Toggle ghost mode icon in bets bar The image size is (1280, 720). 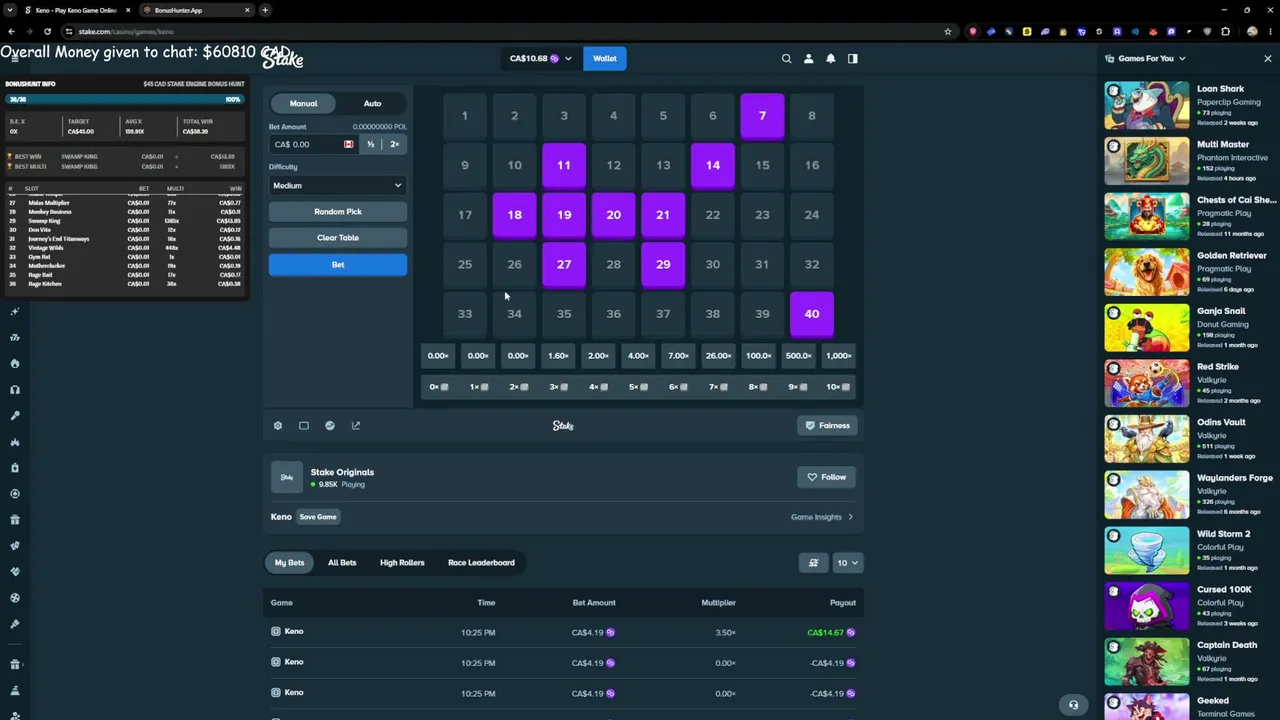point(813,563)
